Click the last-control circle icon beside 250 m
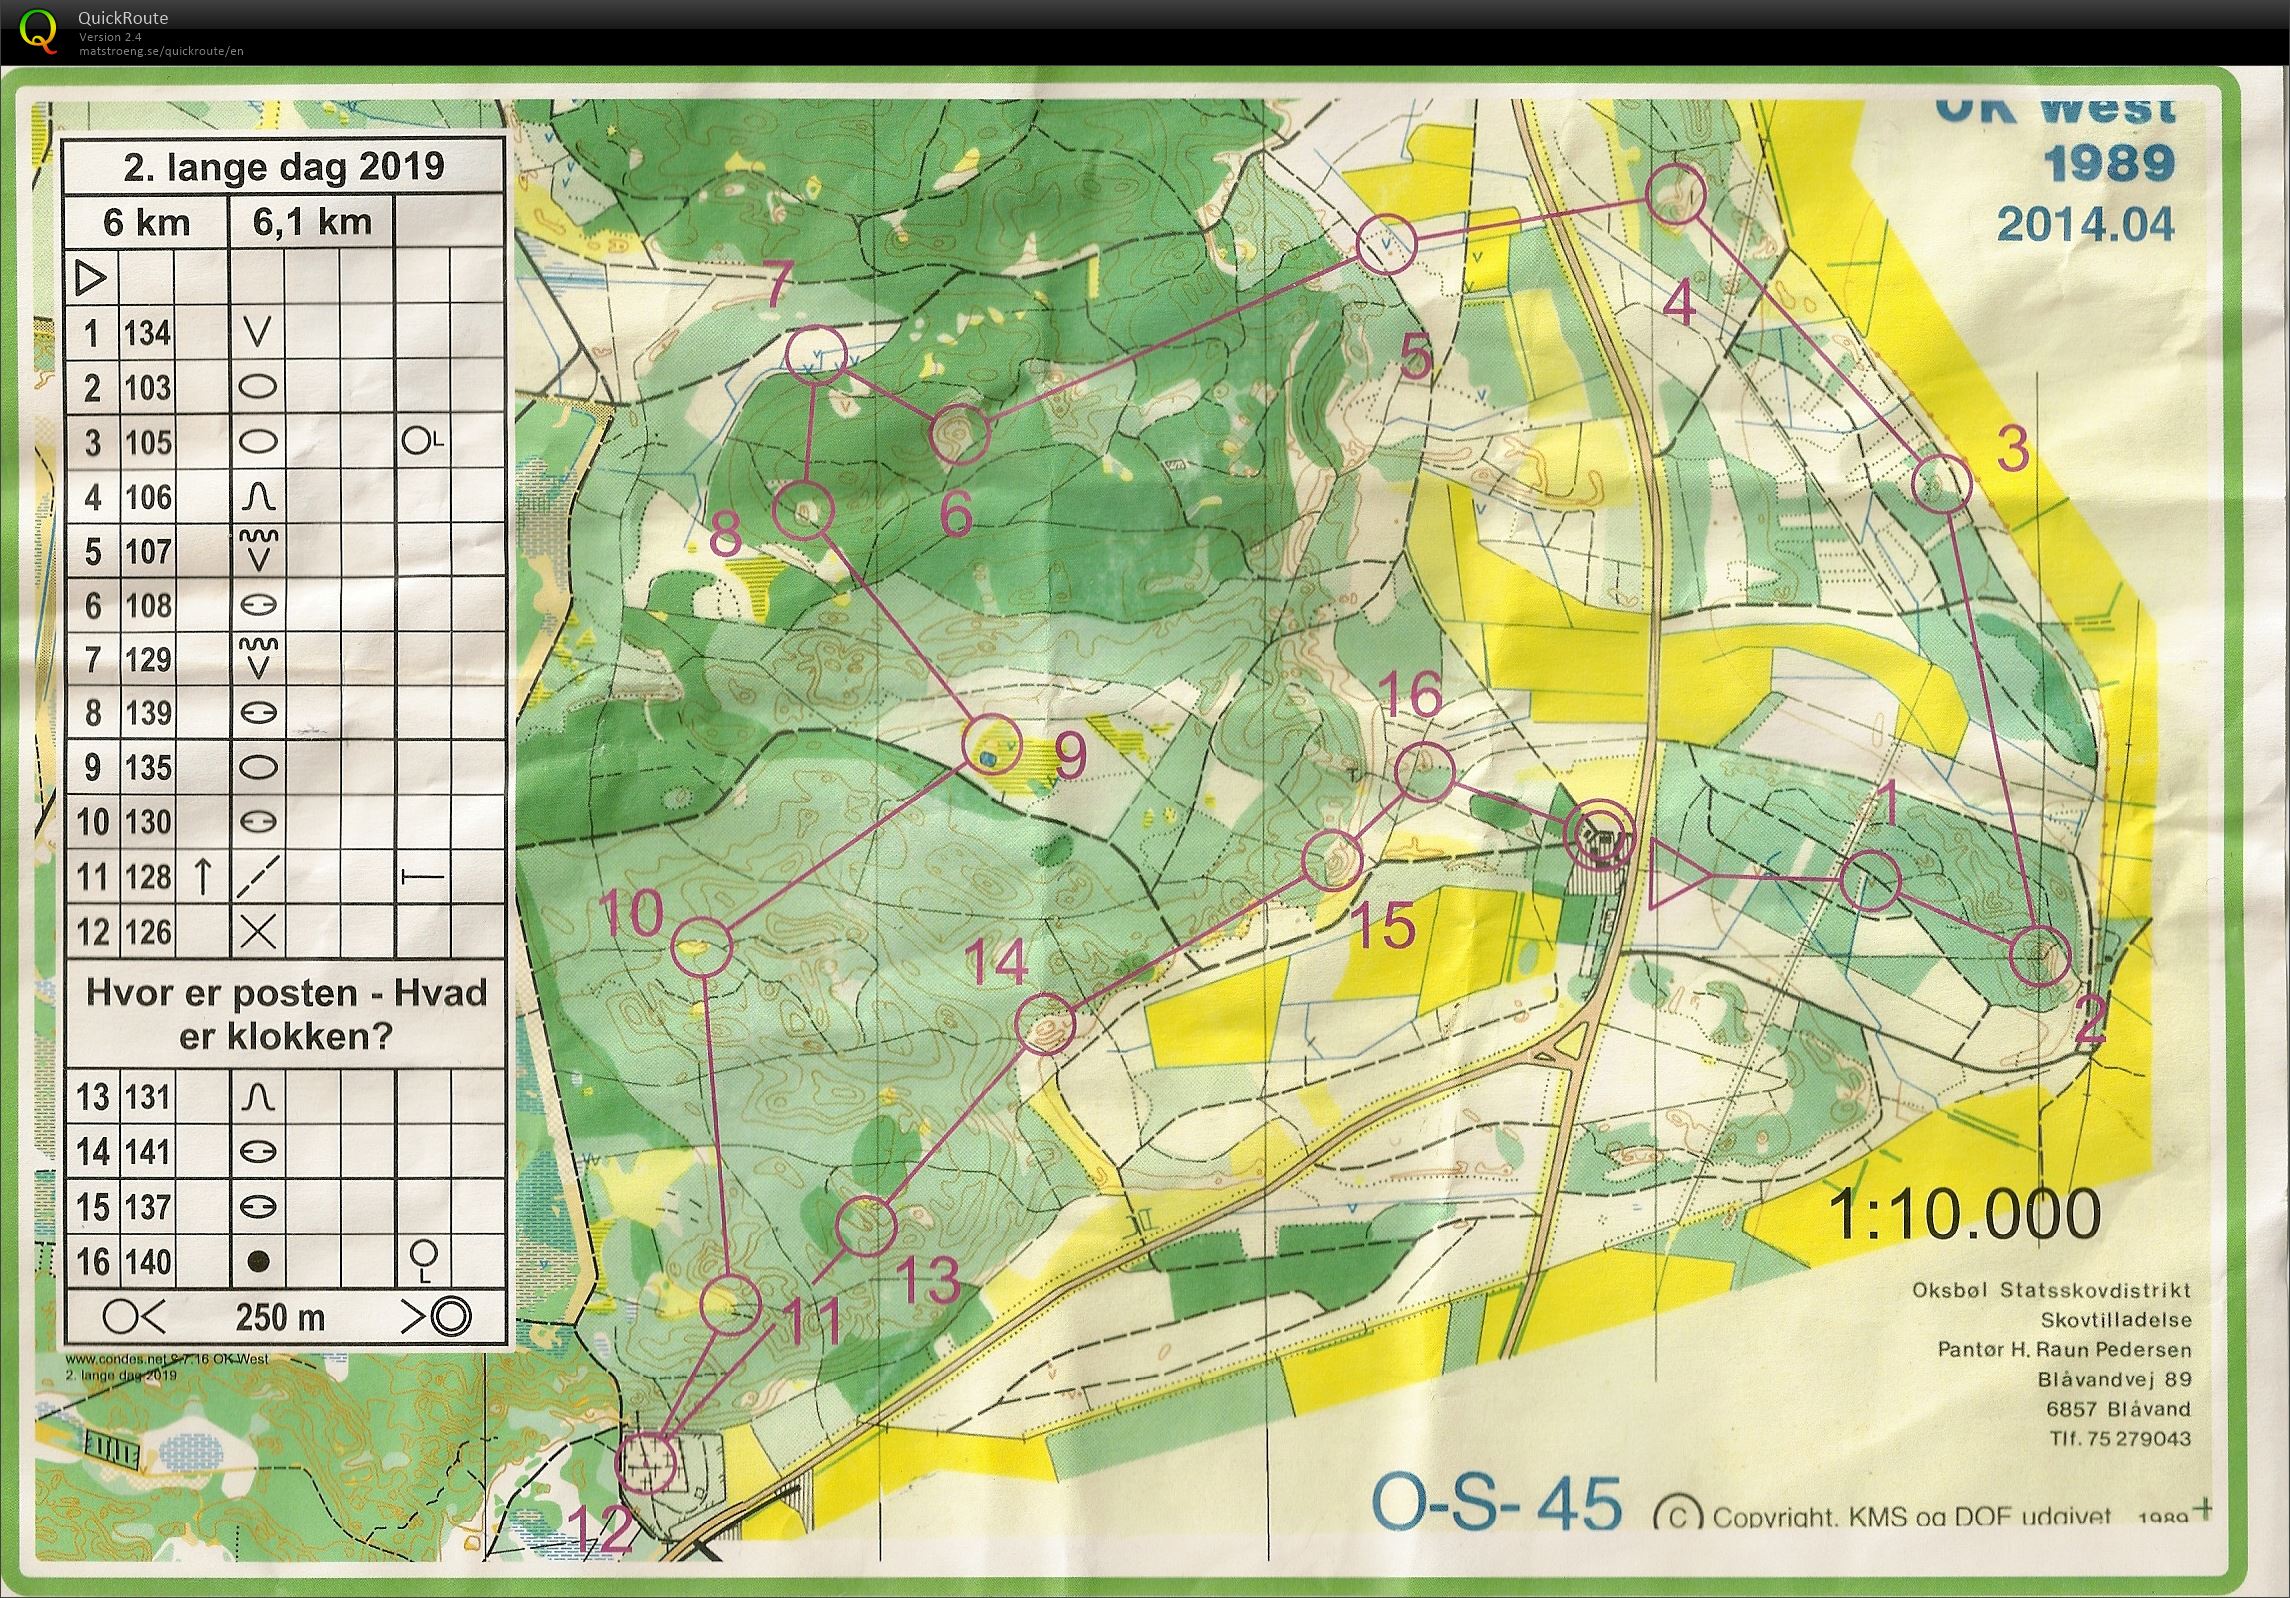The height and width of the screenshot is (1598, 2290). [134, 1318]
